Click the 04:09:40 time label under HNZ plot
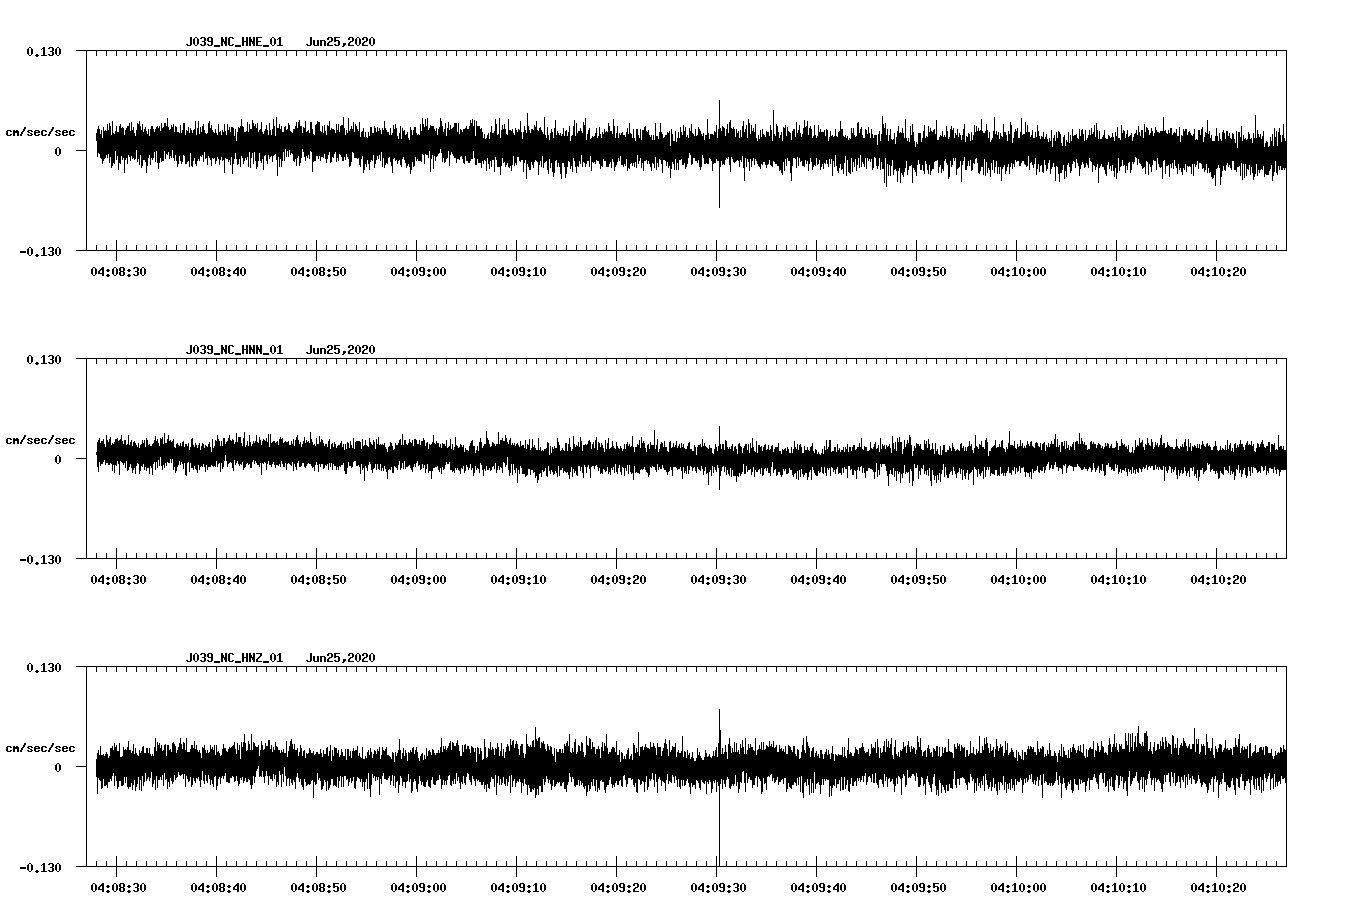The image size is (1358, 924). 818,887
